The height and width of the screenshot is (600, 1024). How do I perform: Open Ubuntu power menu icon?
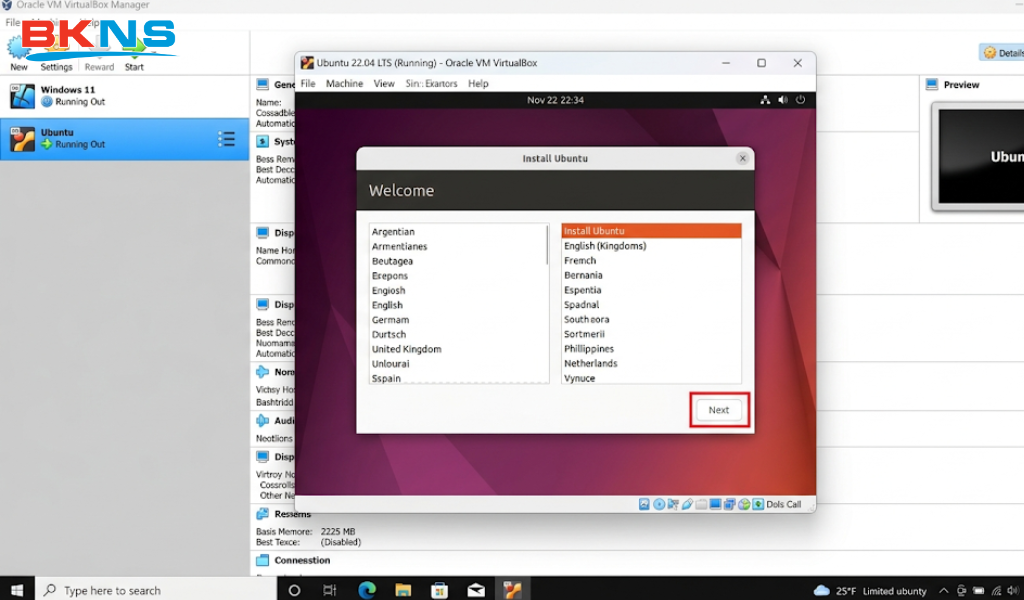[x=800, y=100]
